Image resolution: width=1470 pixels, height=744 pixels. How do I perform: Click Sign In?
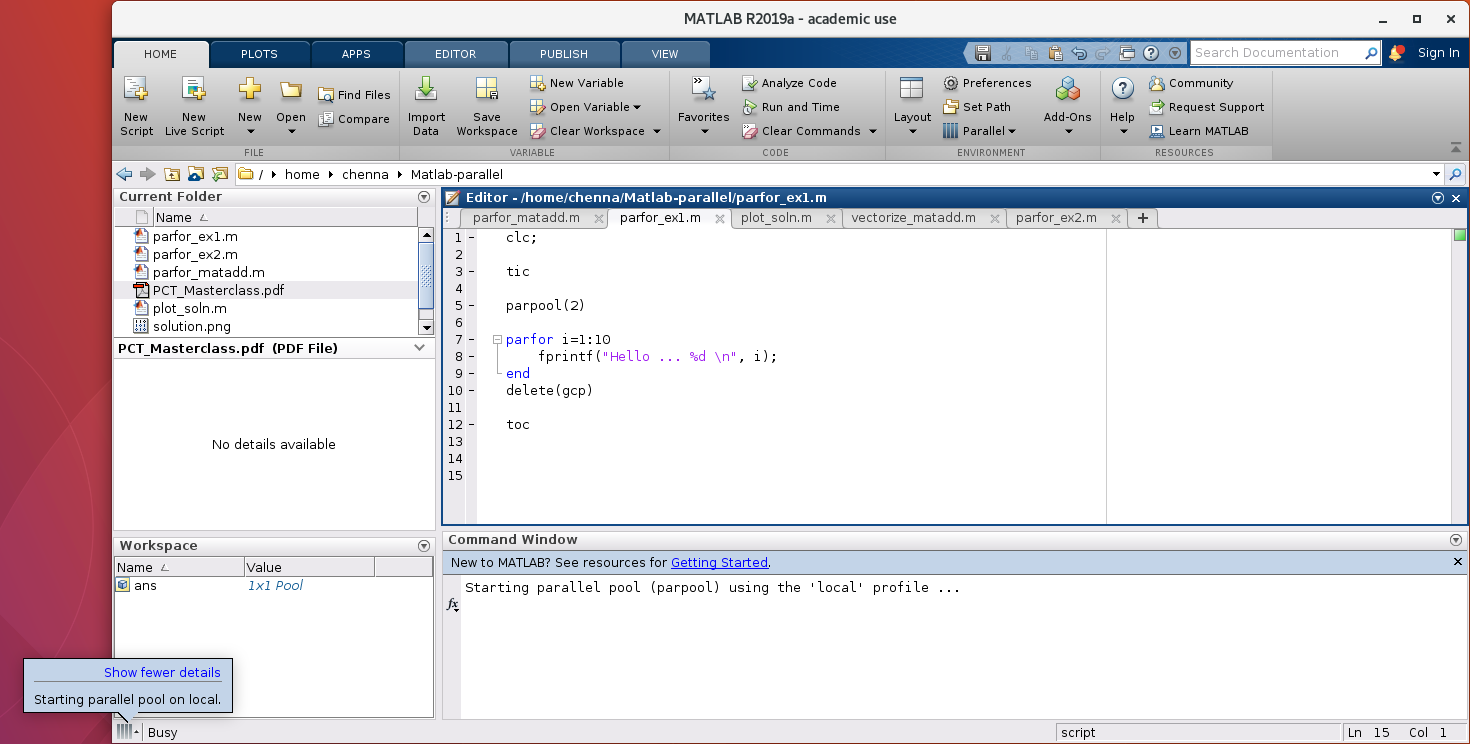(x=1438, y=53)
